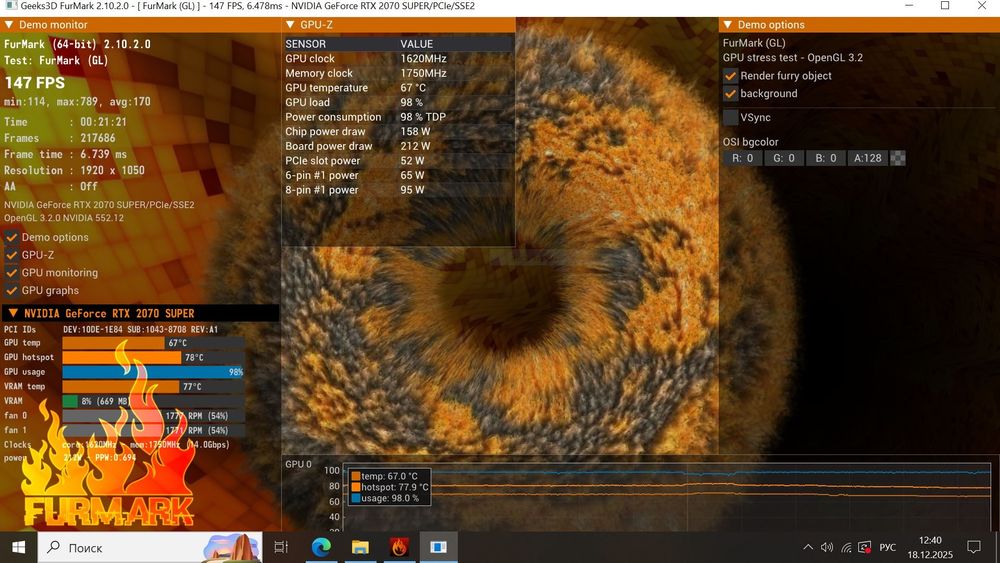1000x563 pixels.
Task: Disable Render furry object
Action: [730, 76]
